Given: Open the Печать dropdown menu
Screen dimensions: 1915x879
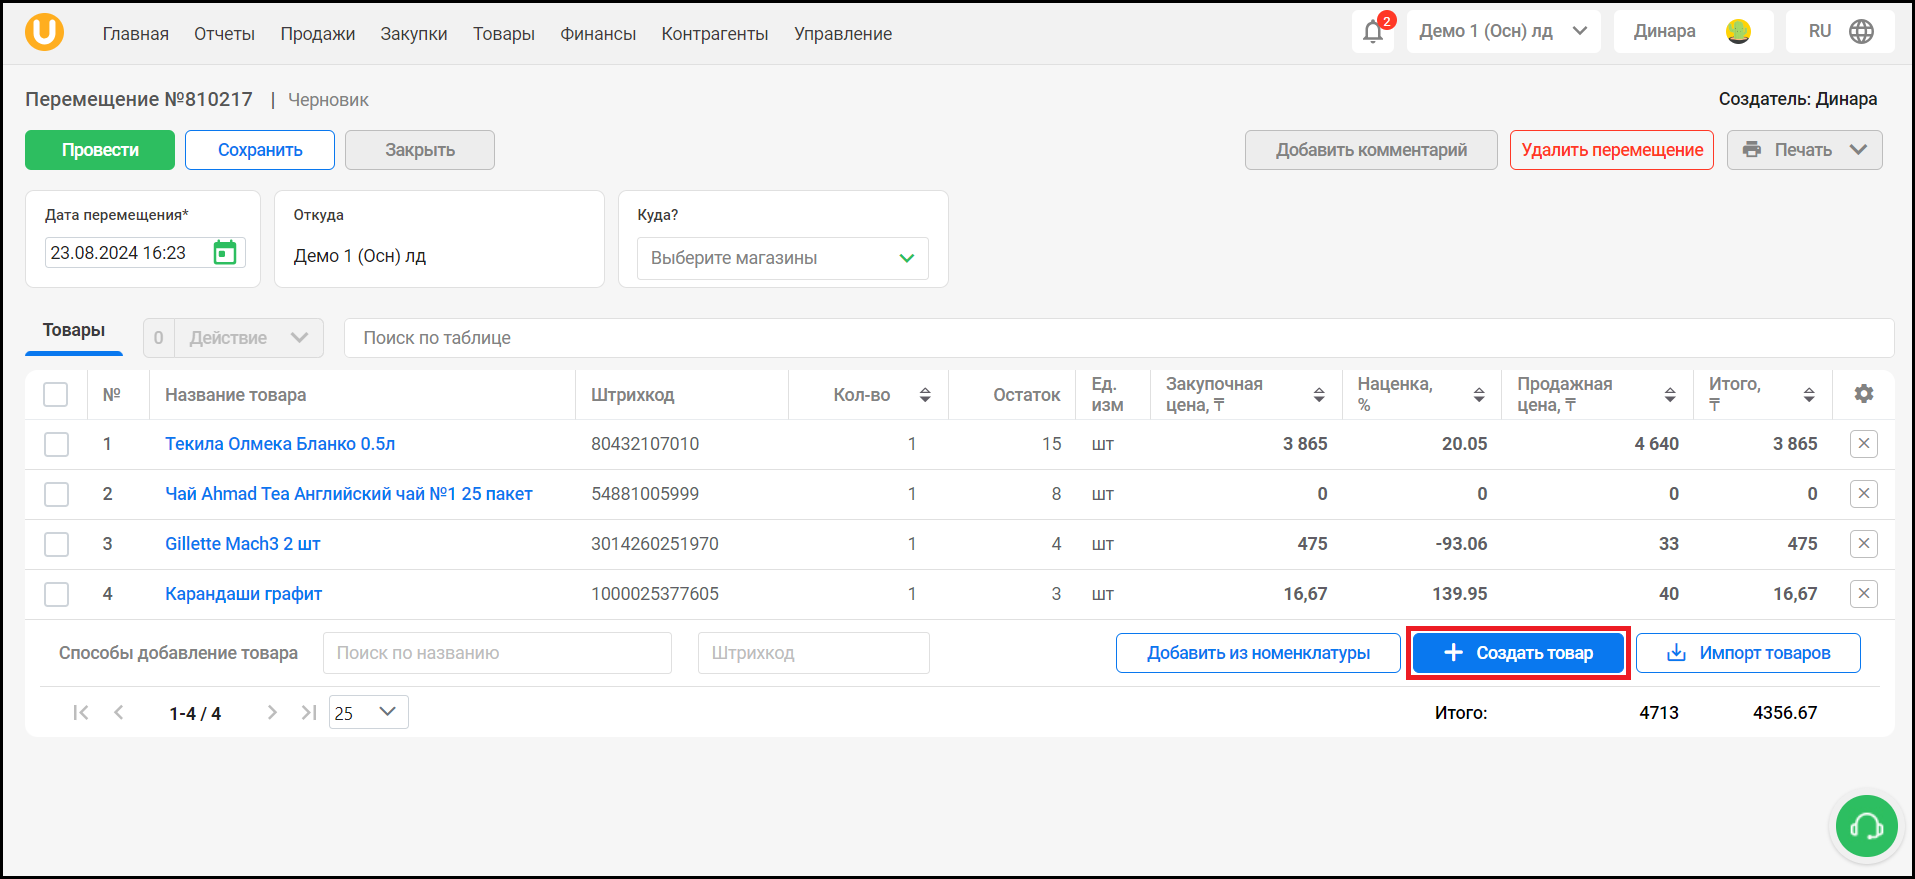Looking at the screenshot, I should click(1805, 150).
